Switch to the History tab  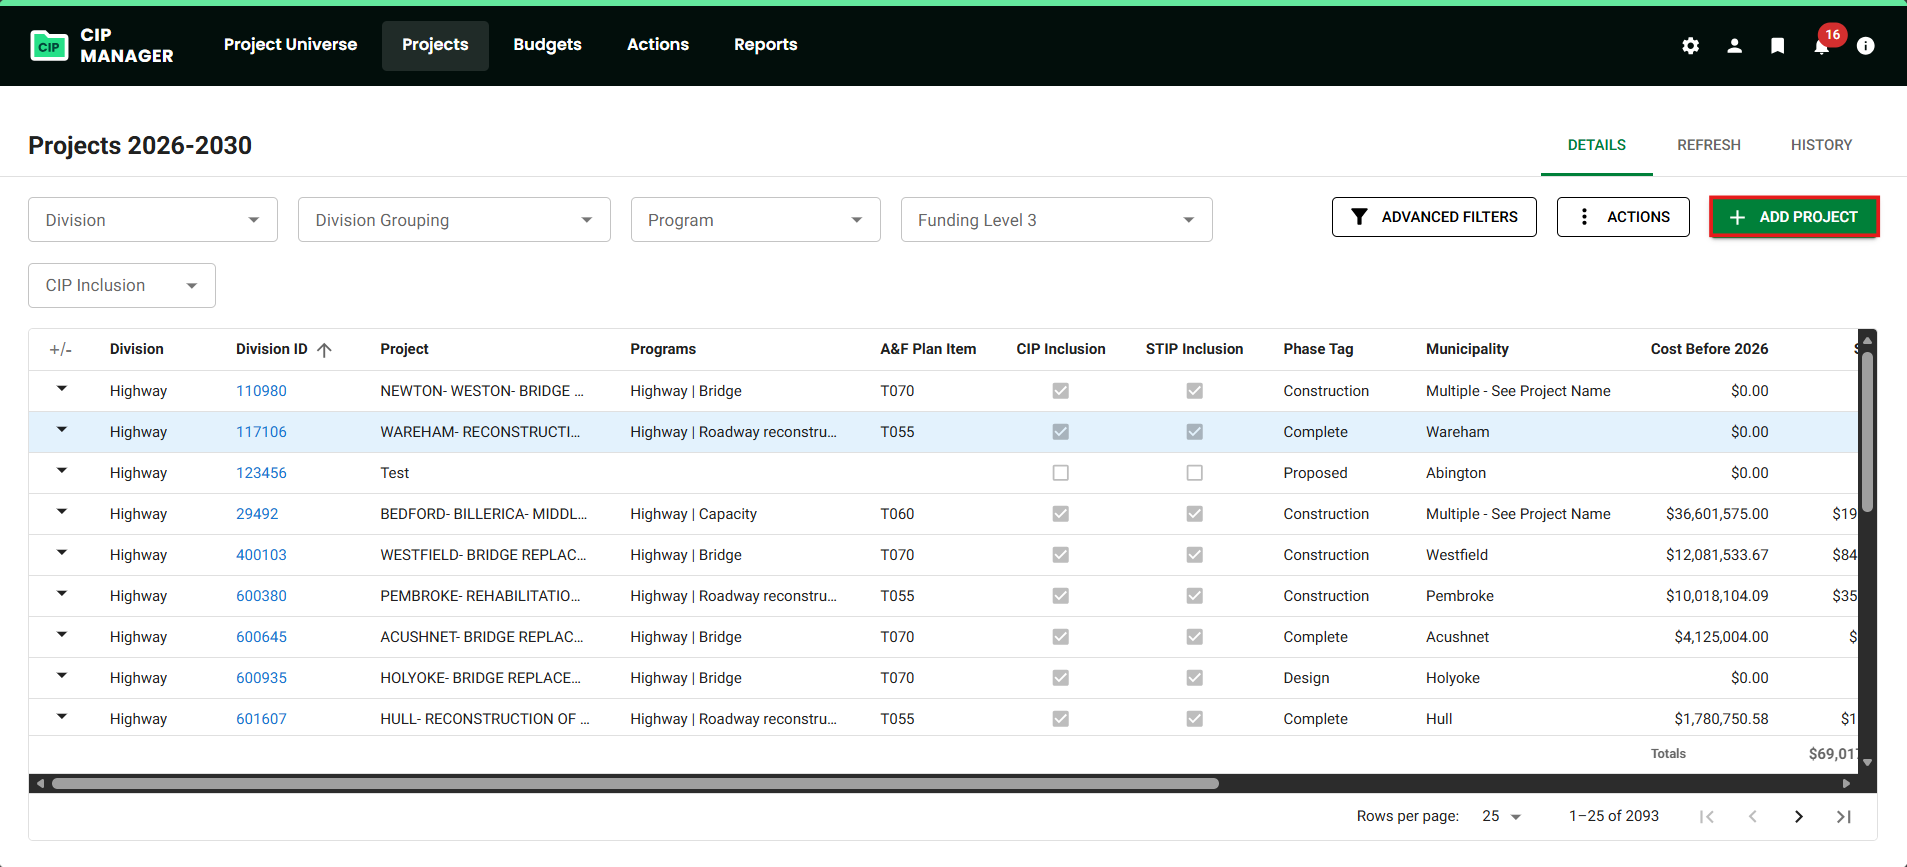tap(1820, 145)
